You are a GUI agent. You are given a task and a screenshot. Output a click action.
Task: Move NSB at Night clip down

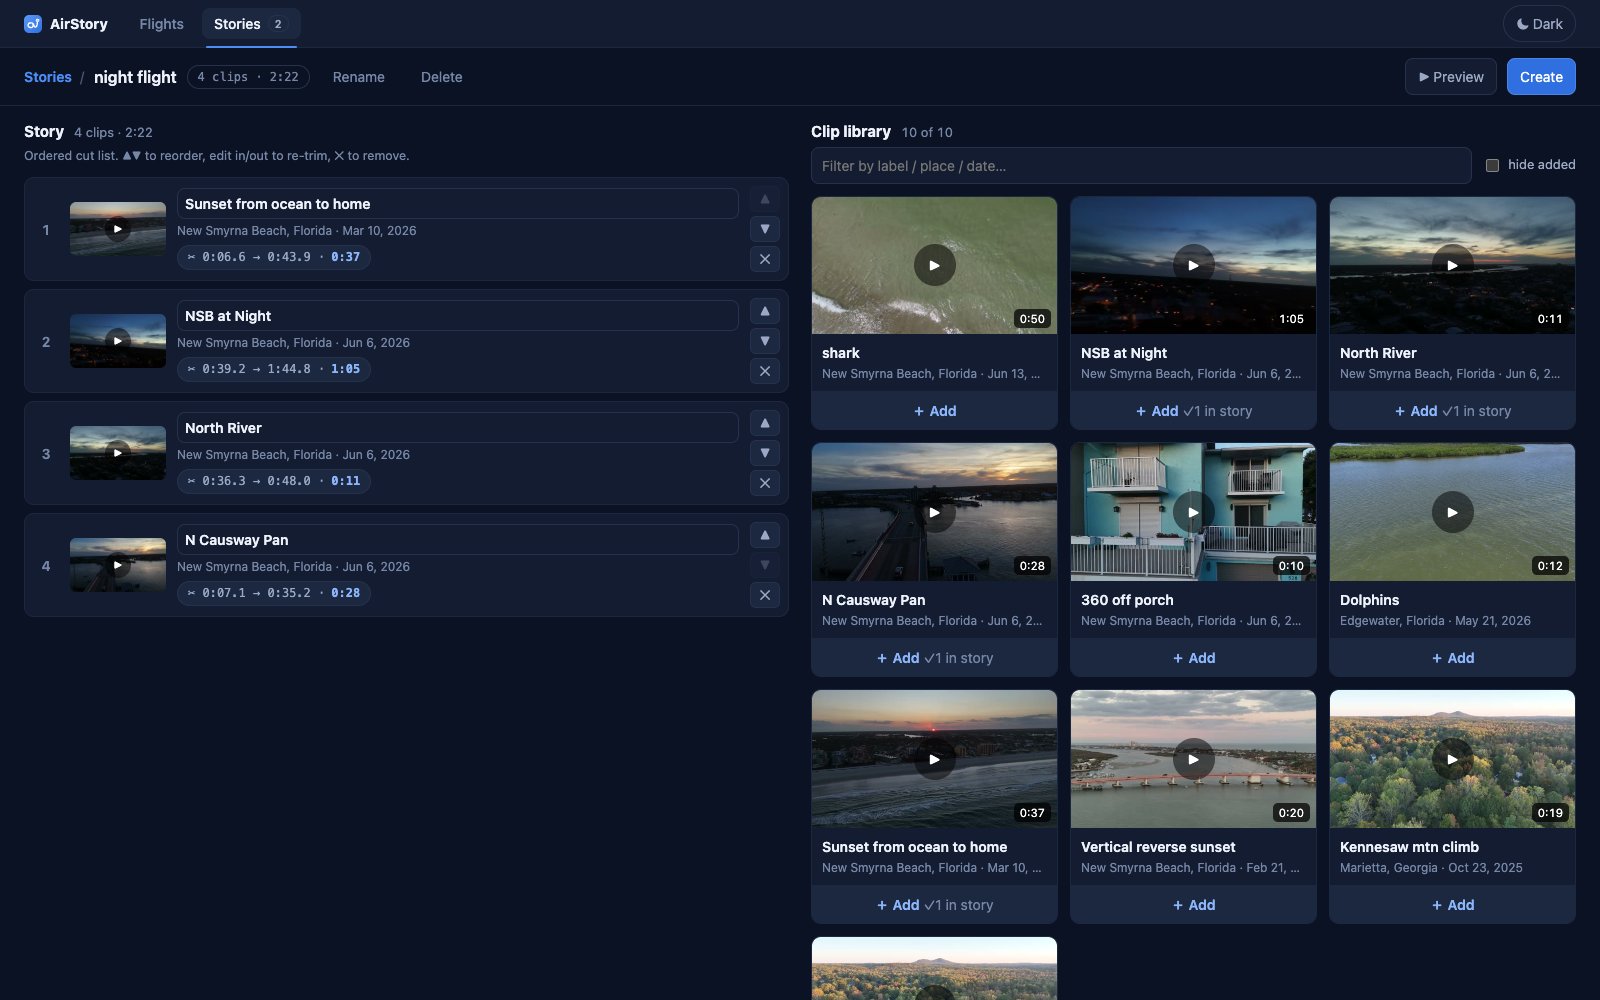(x=765, y=341)
